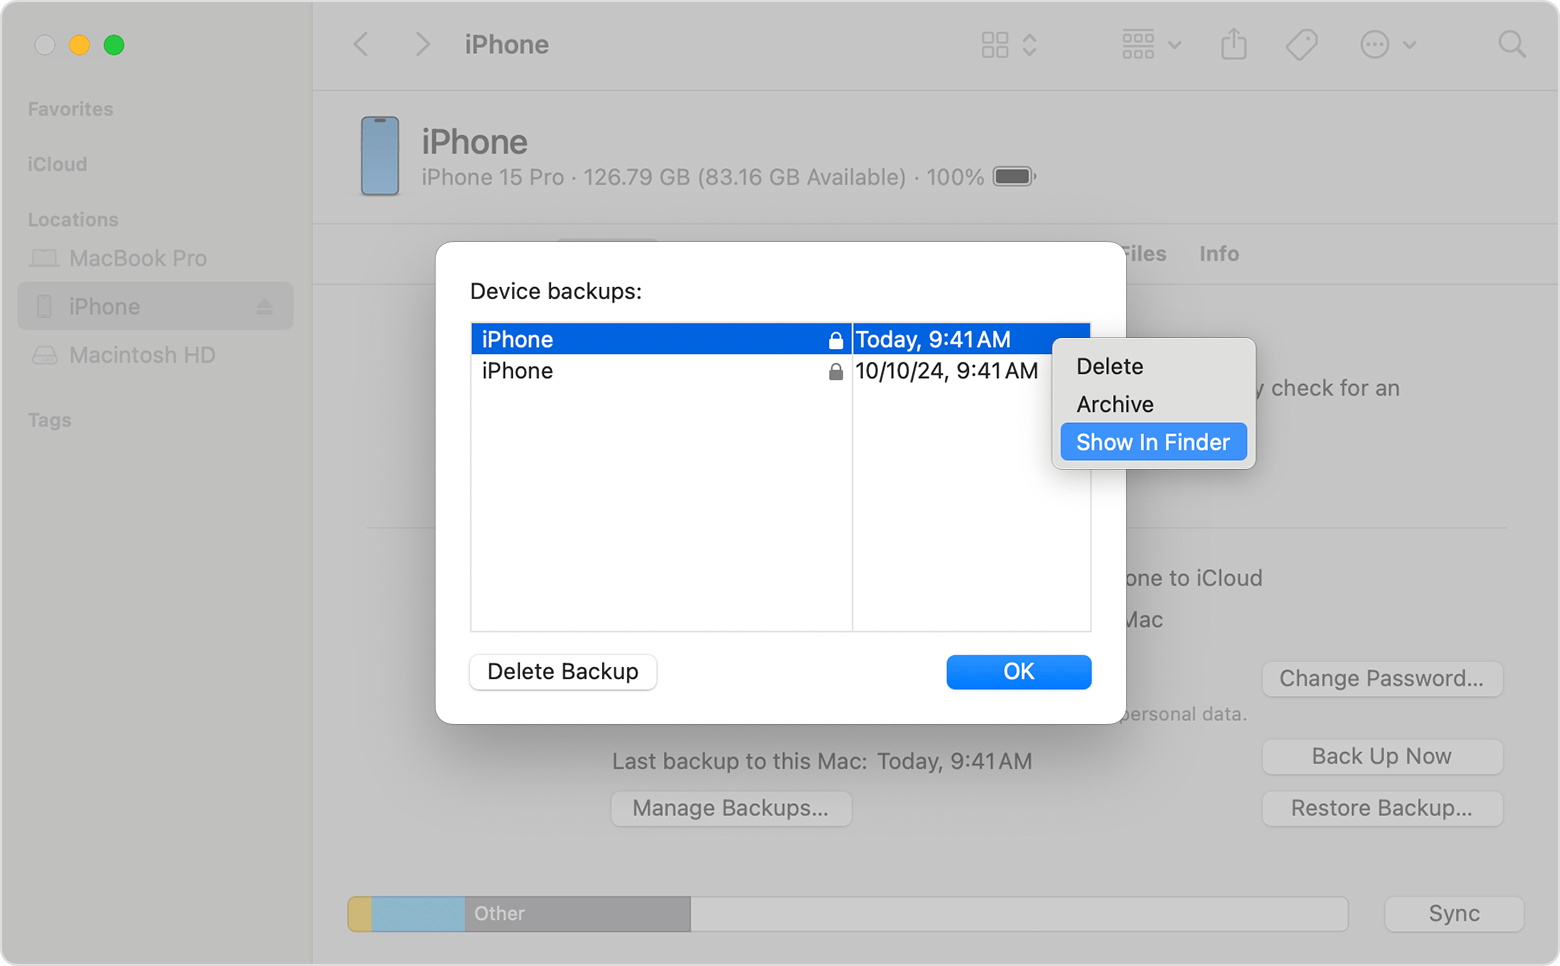Click the yellow segment of storage bar
Screen dimensions: 1560x966
360,914
